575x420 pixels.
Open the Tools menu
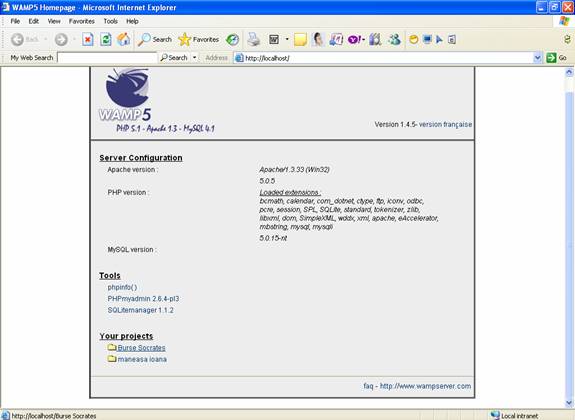click(x=110, y=21)
